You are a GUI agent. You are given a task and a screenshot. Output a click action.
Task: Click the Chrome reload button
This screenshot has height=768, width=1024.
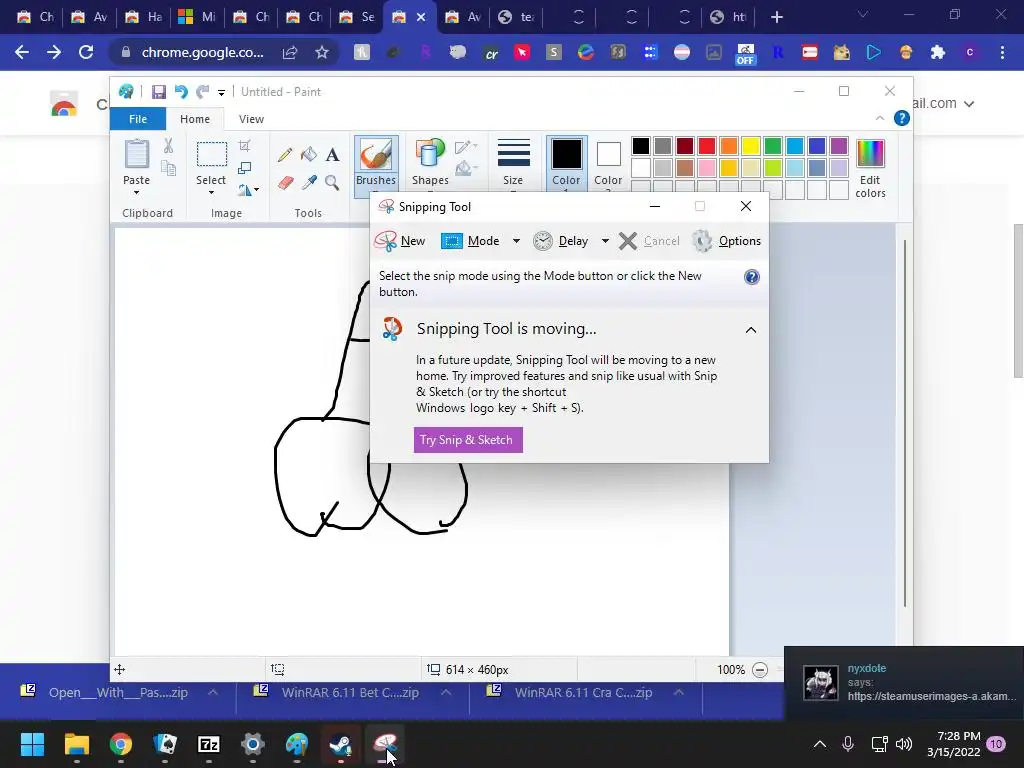(86, 52)
